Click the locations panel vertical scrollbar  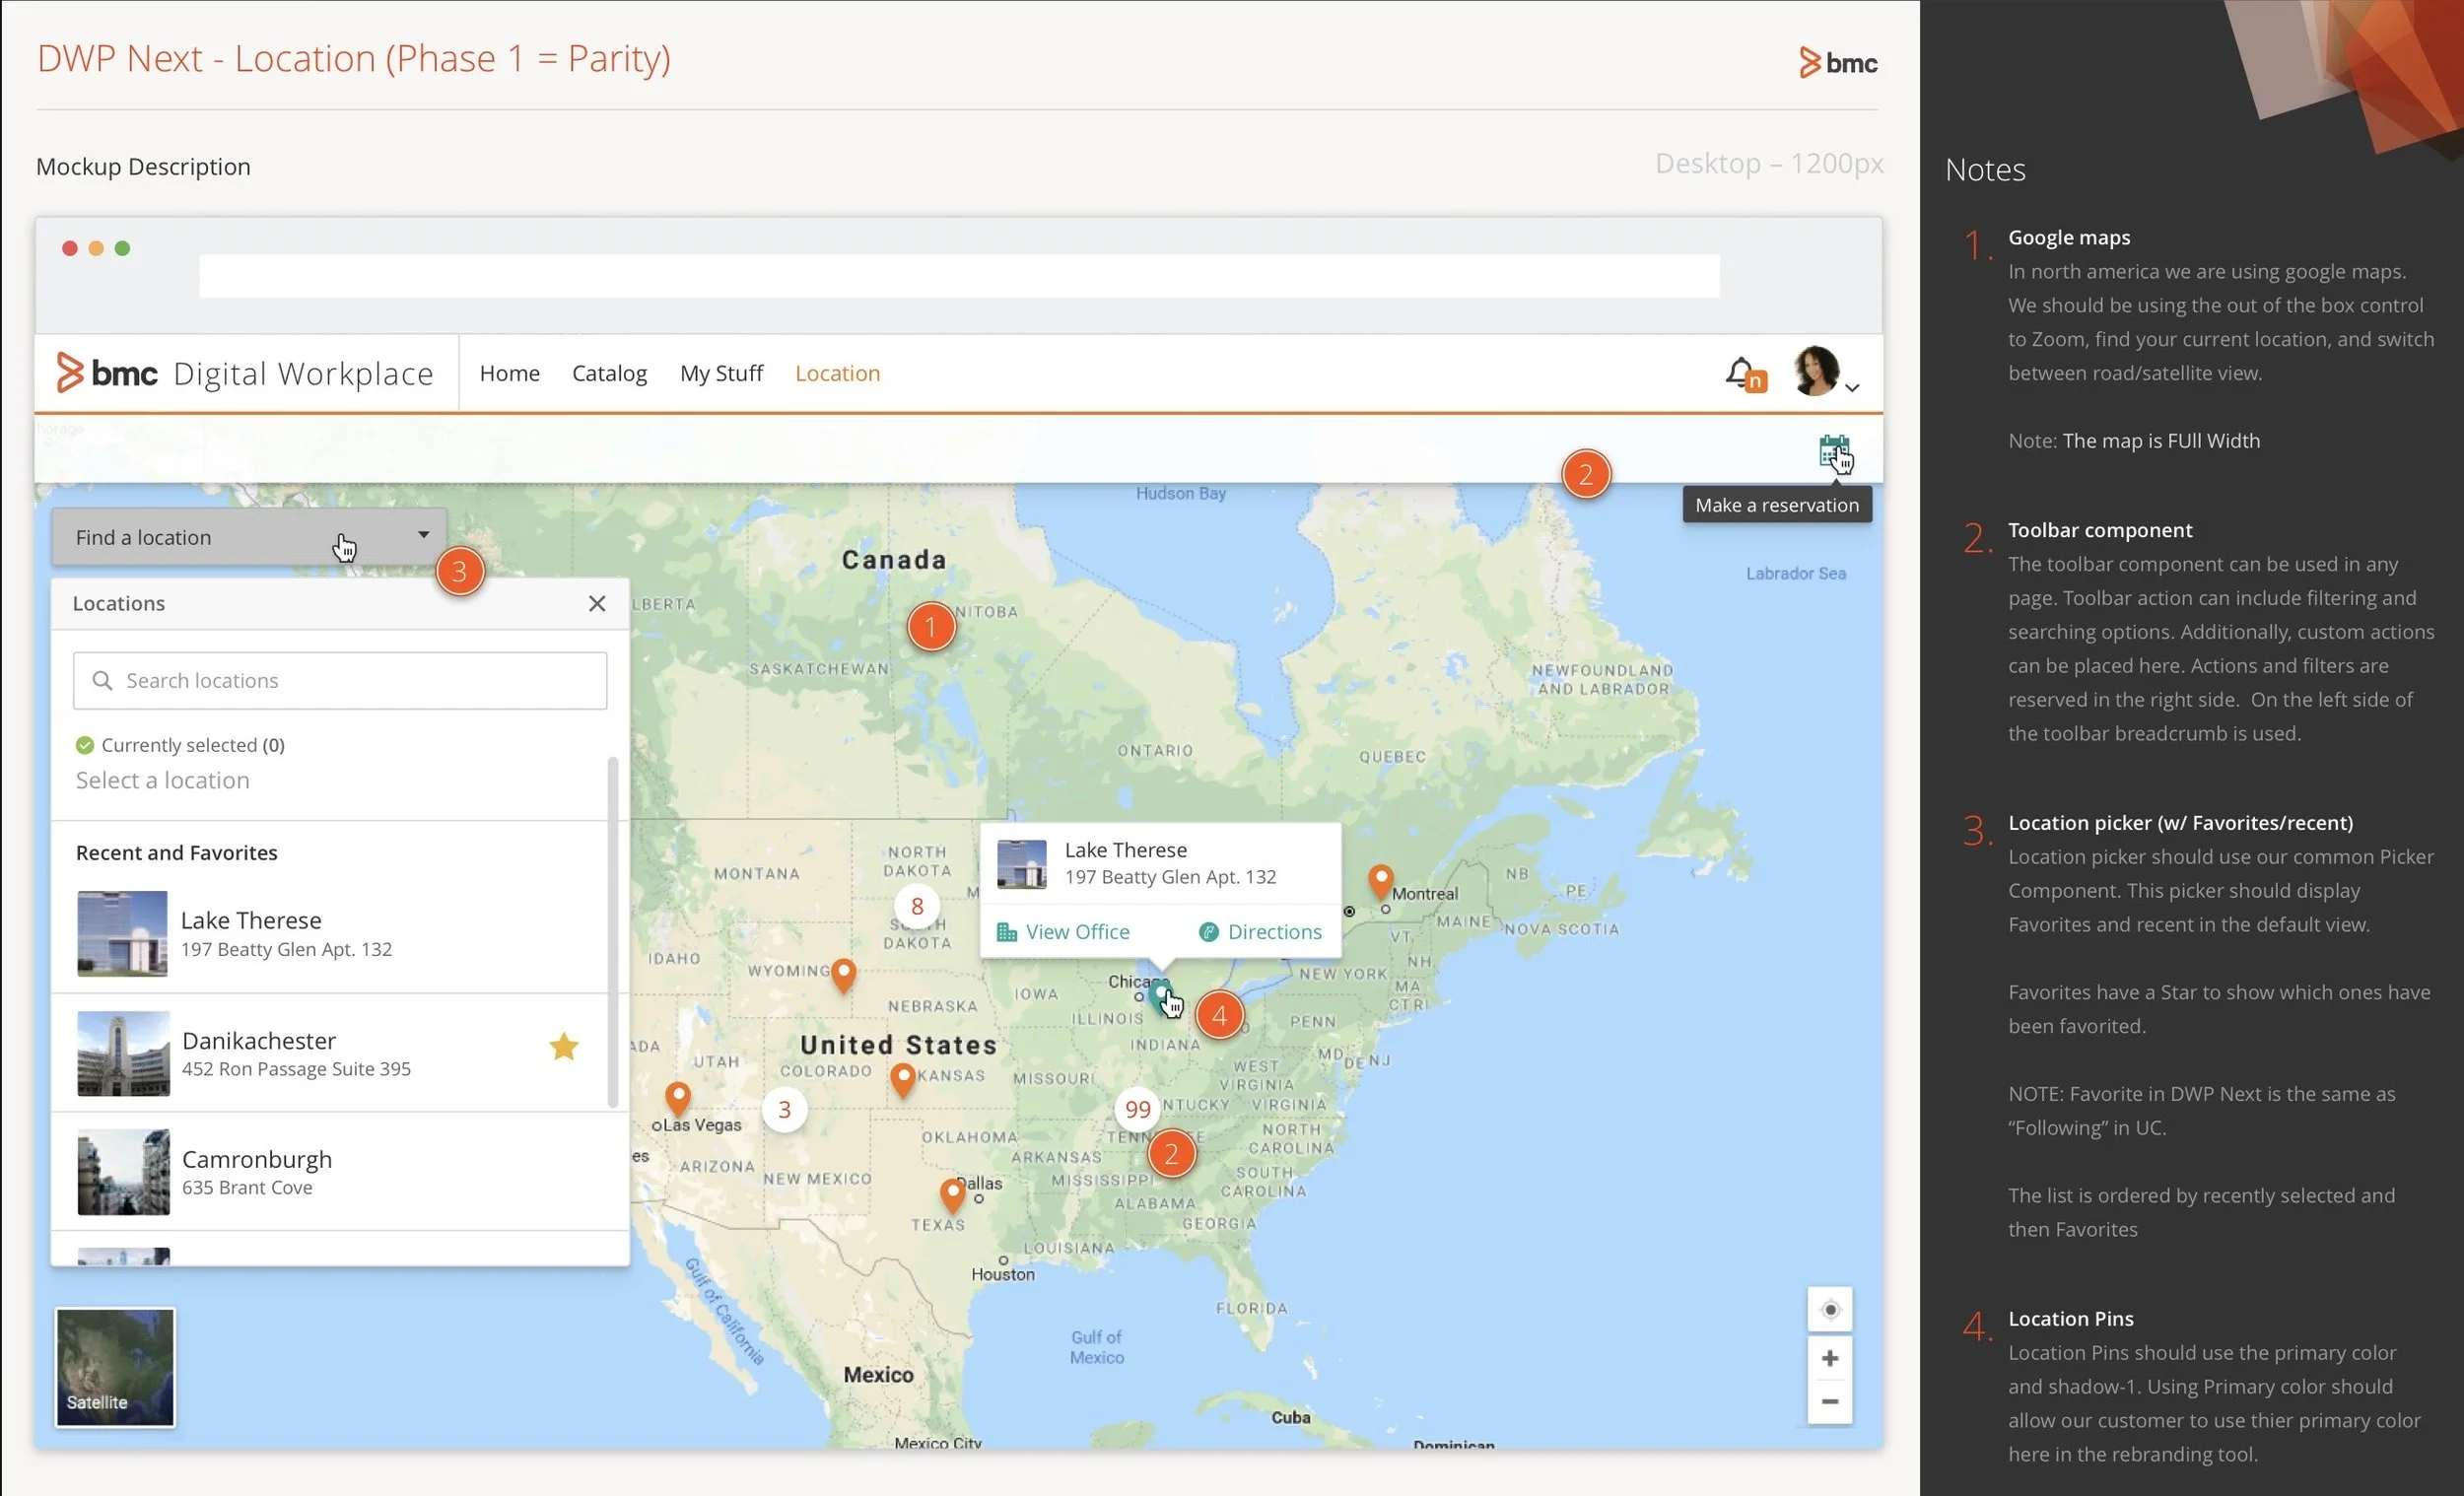tap(612, 930)
